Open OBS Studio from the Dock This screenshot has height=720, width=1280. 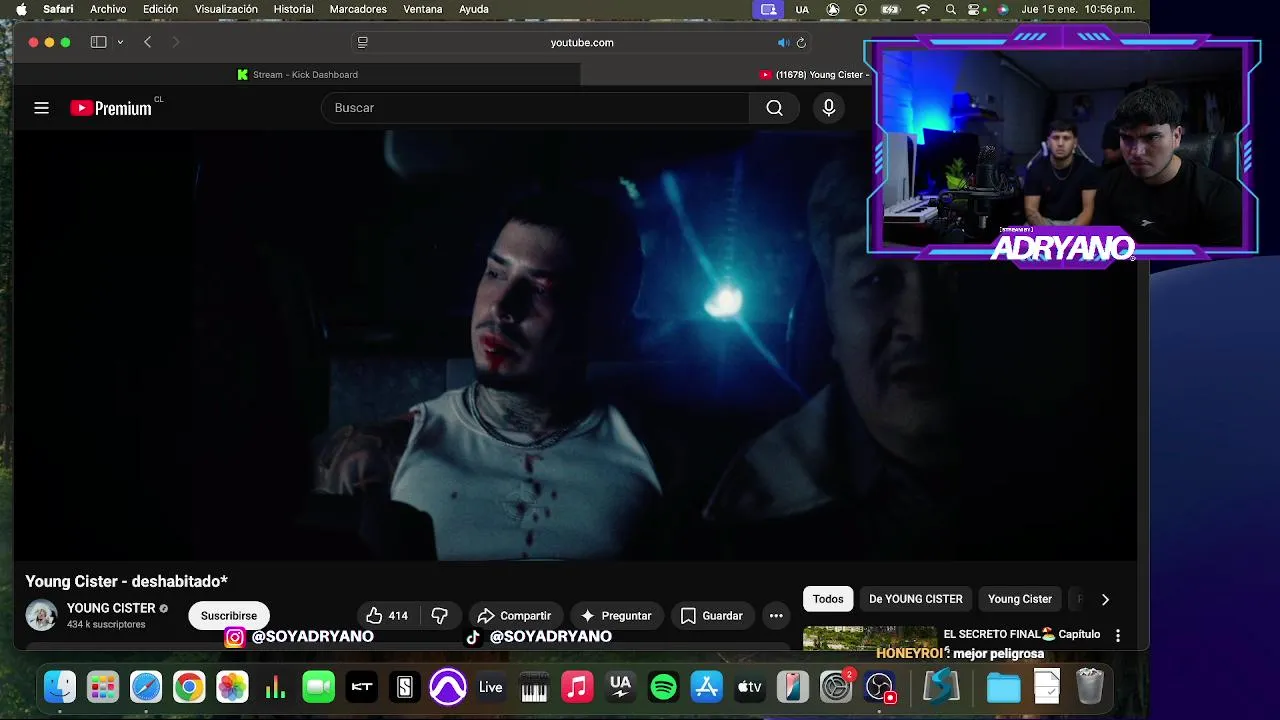(x=879, y=687)
